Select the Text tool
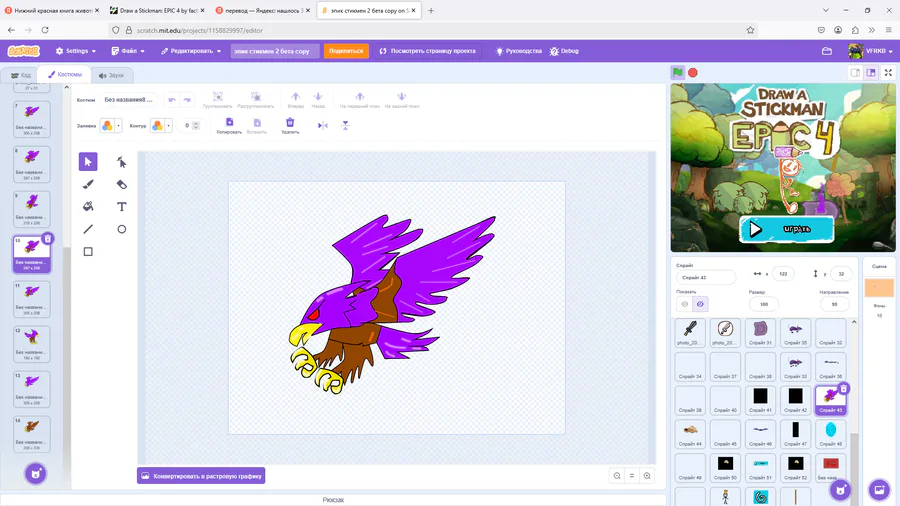This screenshot has height=506, width=900. point(121,207)
